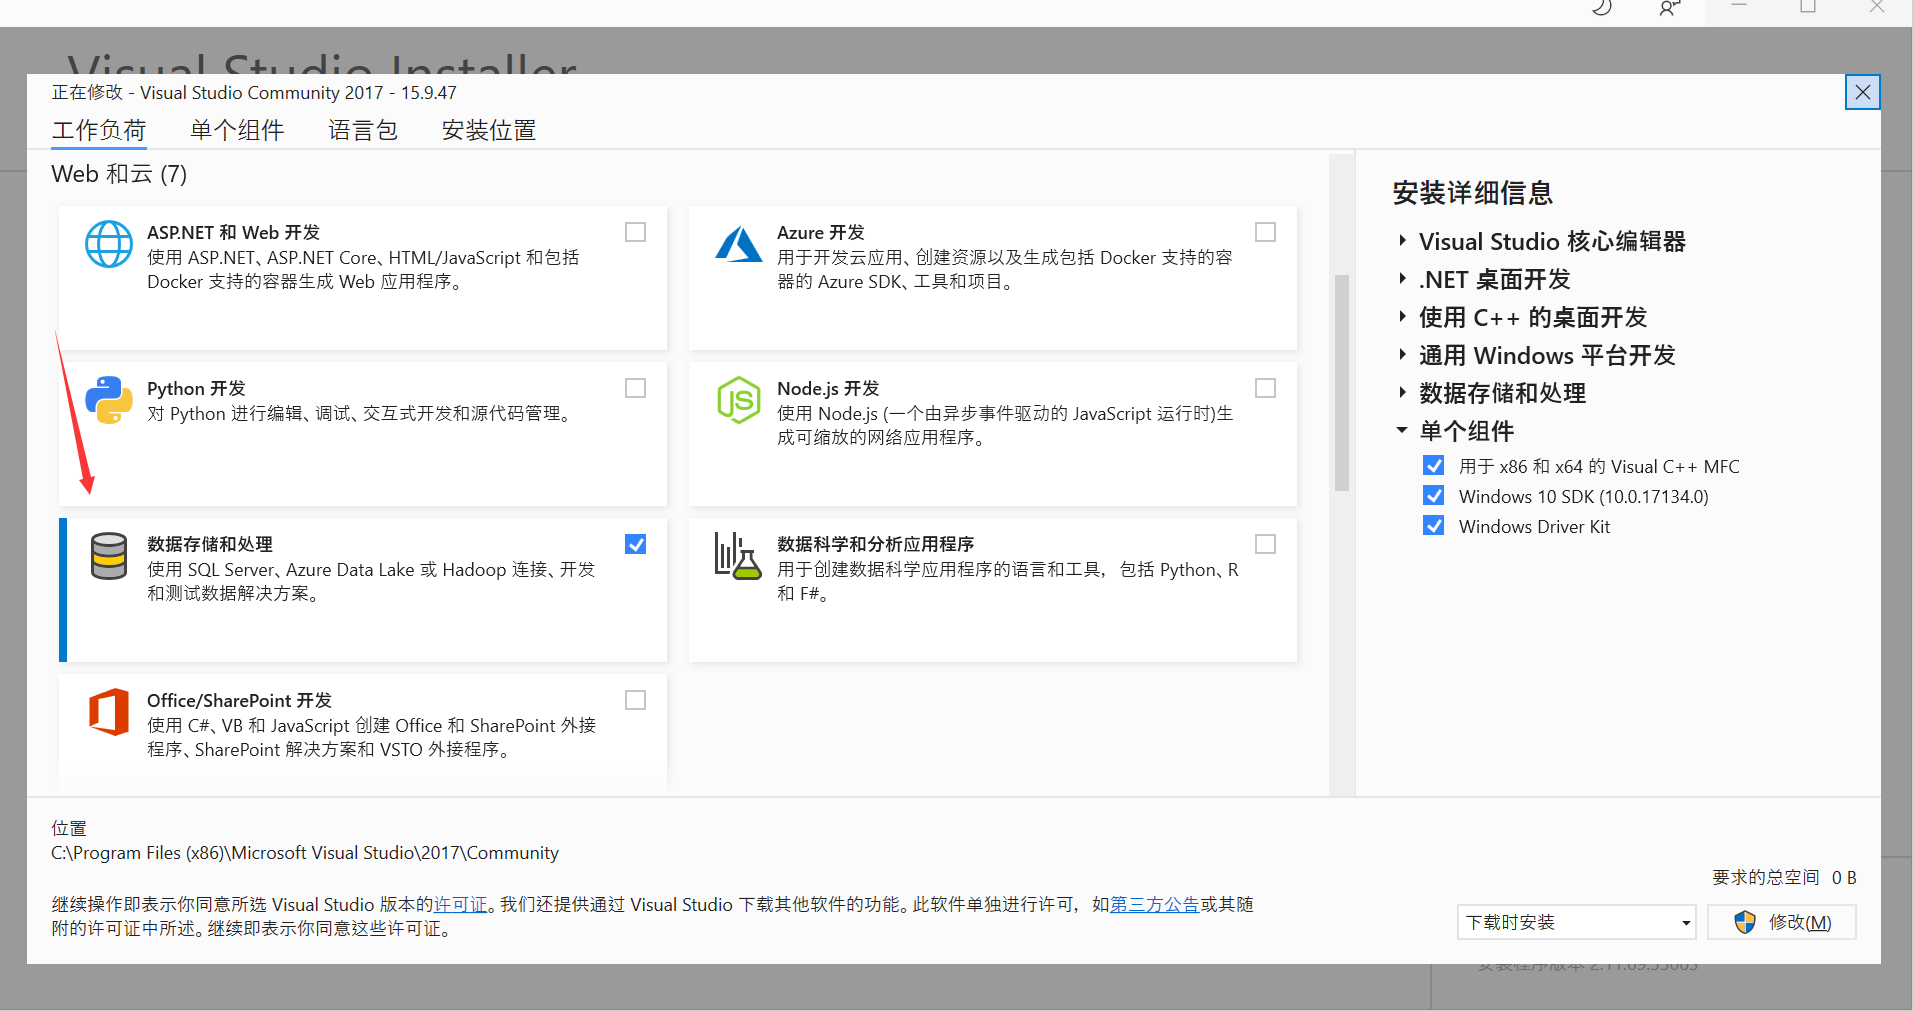Collapse the 单个组件 section
This screenshot has height=1011, width=1913.
click(x=1402, y=431)
